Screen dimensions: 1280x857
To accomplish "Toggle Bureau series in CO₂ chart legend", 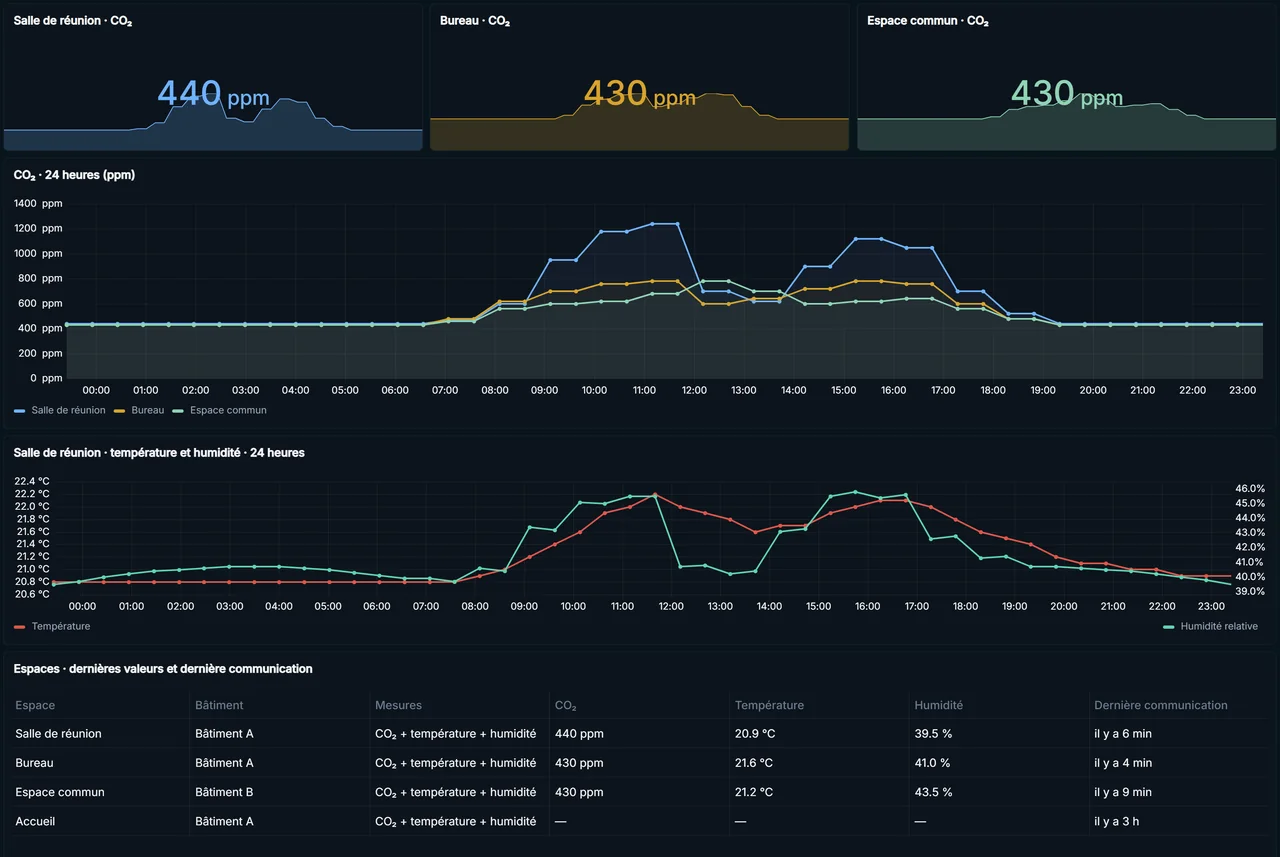I will 139,410.
